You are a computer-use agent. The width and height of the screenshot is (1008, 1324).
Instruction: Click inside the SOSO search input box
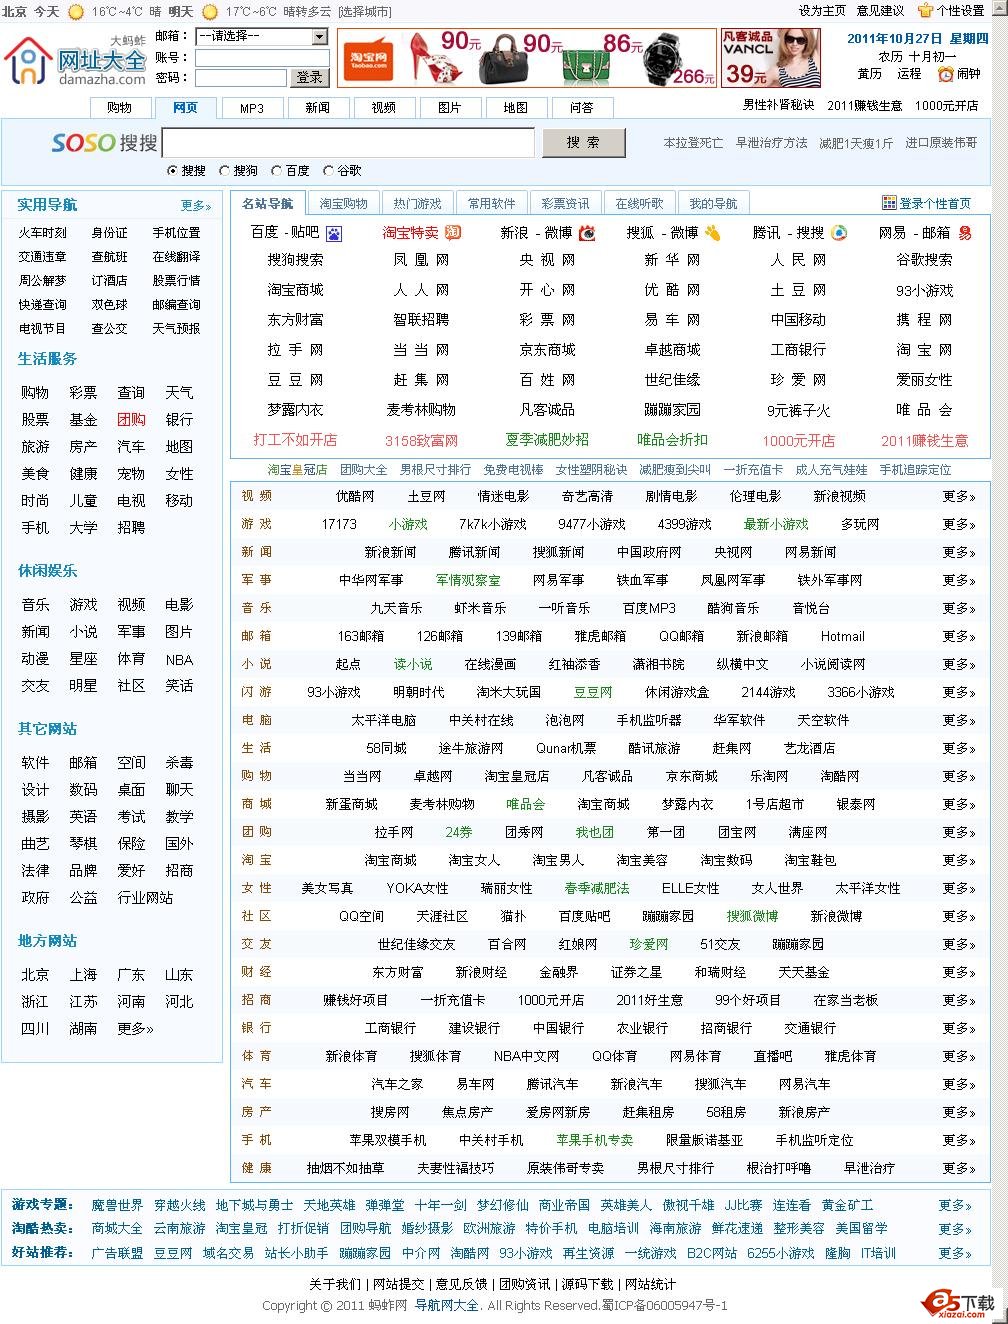350,143
